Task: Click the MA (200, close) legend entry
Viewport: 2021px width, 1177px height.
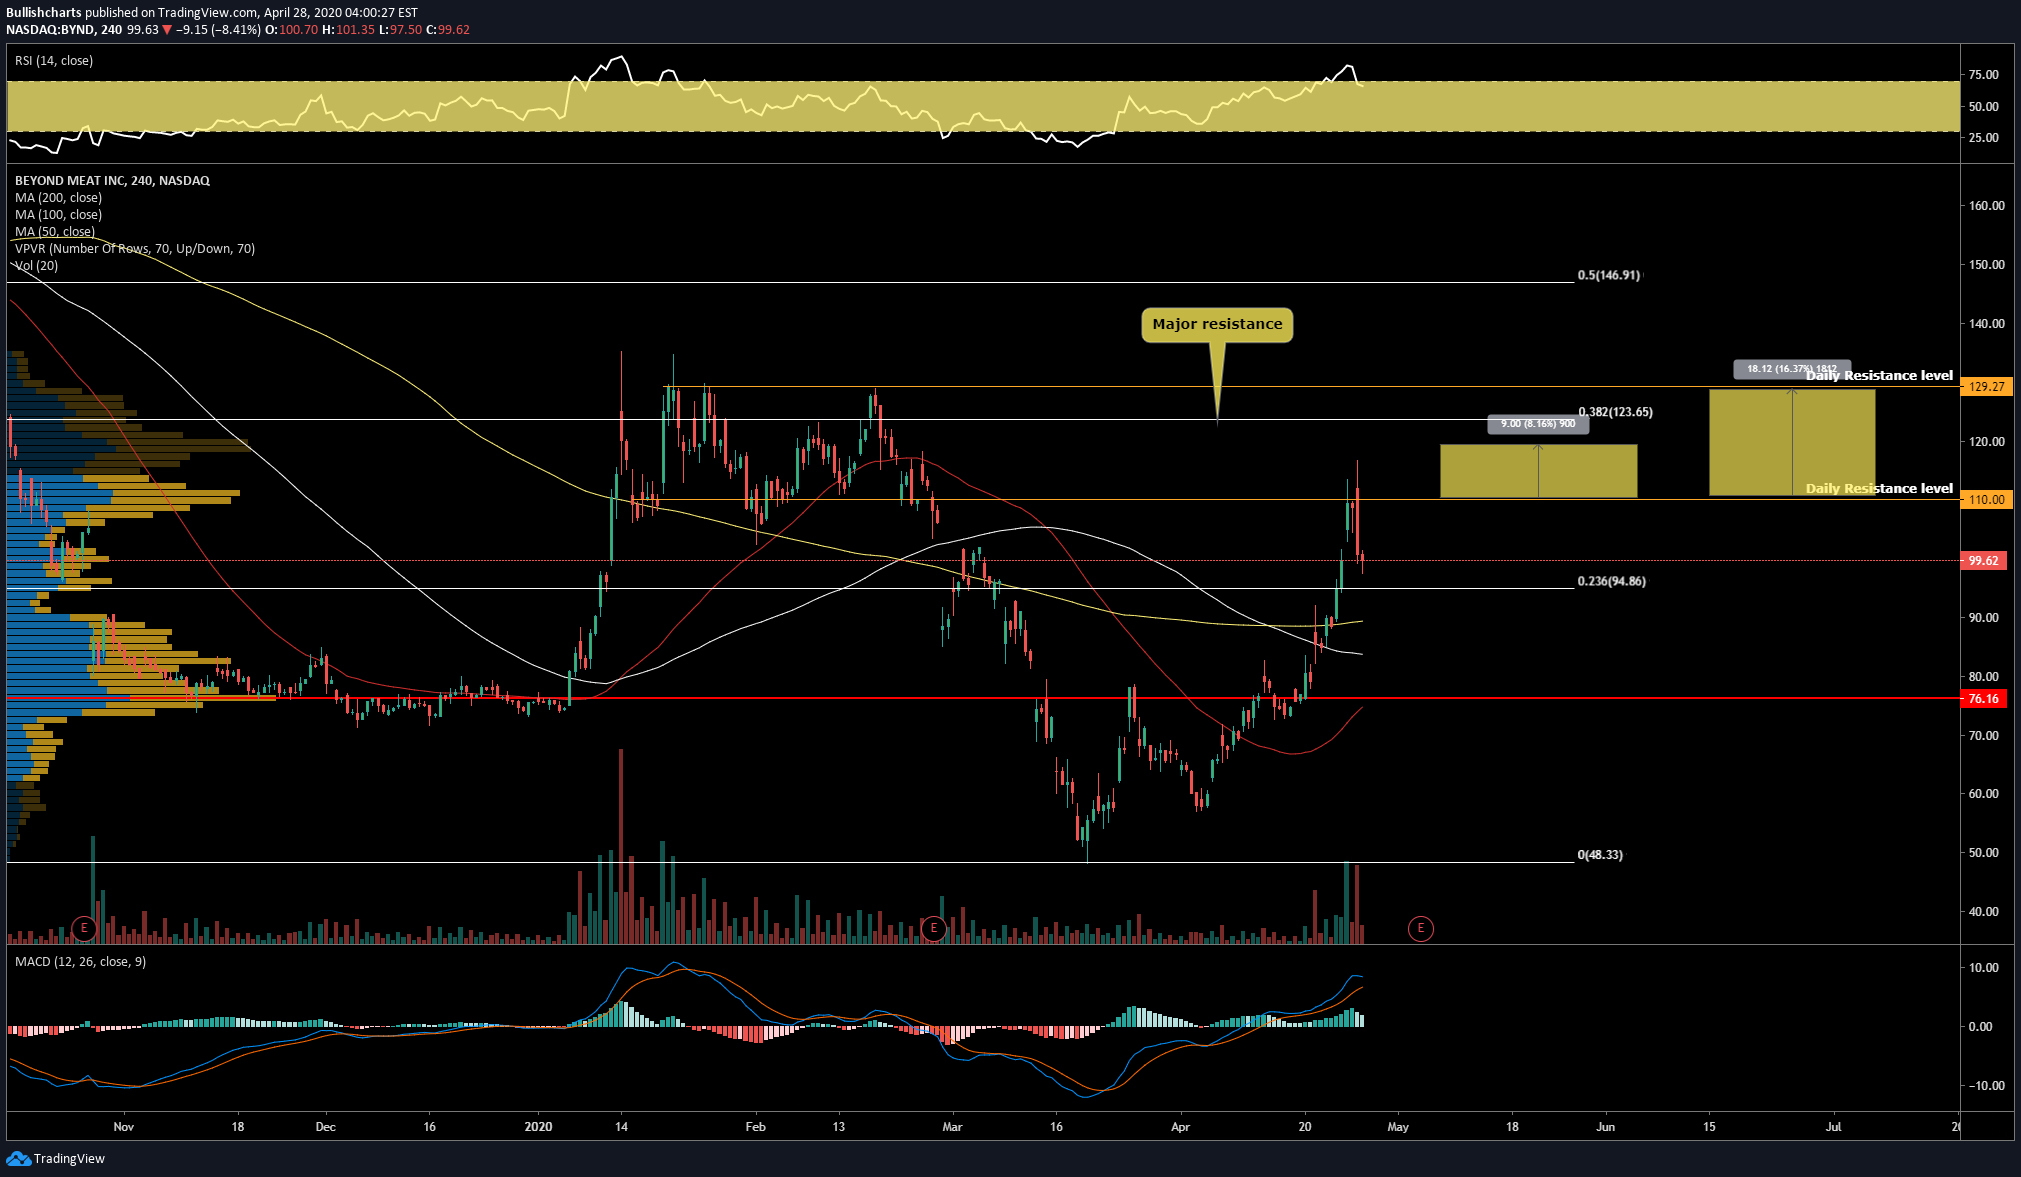Action: 58,198
